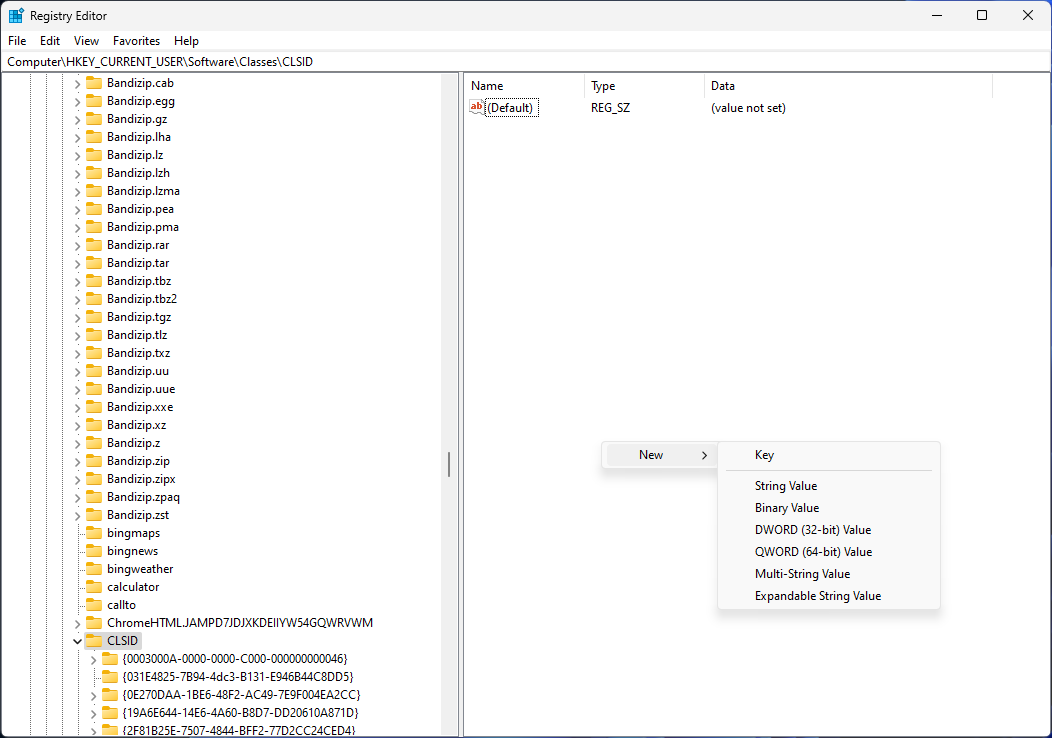Screen dimensions: 1052x738
Task: Expand the {0E270DAA-1BE6-48F2-AC49-7E9F004EA2CC} key
Action: click(x=93, y=696)
